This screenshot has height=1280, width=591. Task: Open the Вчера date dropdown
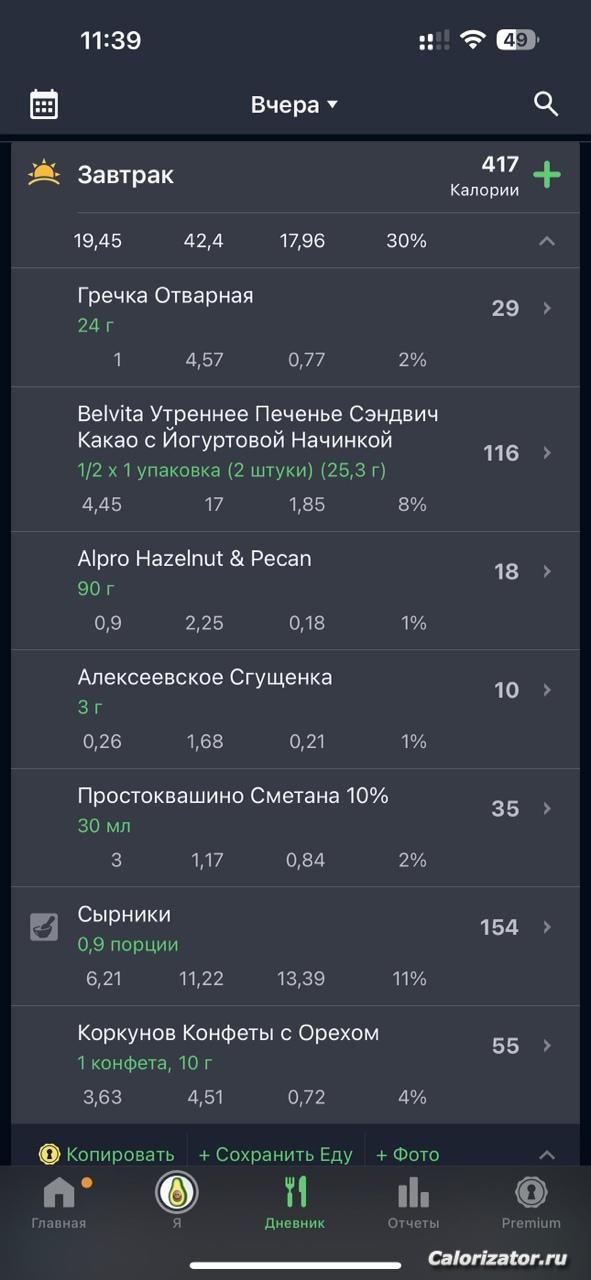(x=295, y=105)
